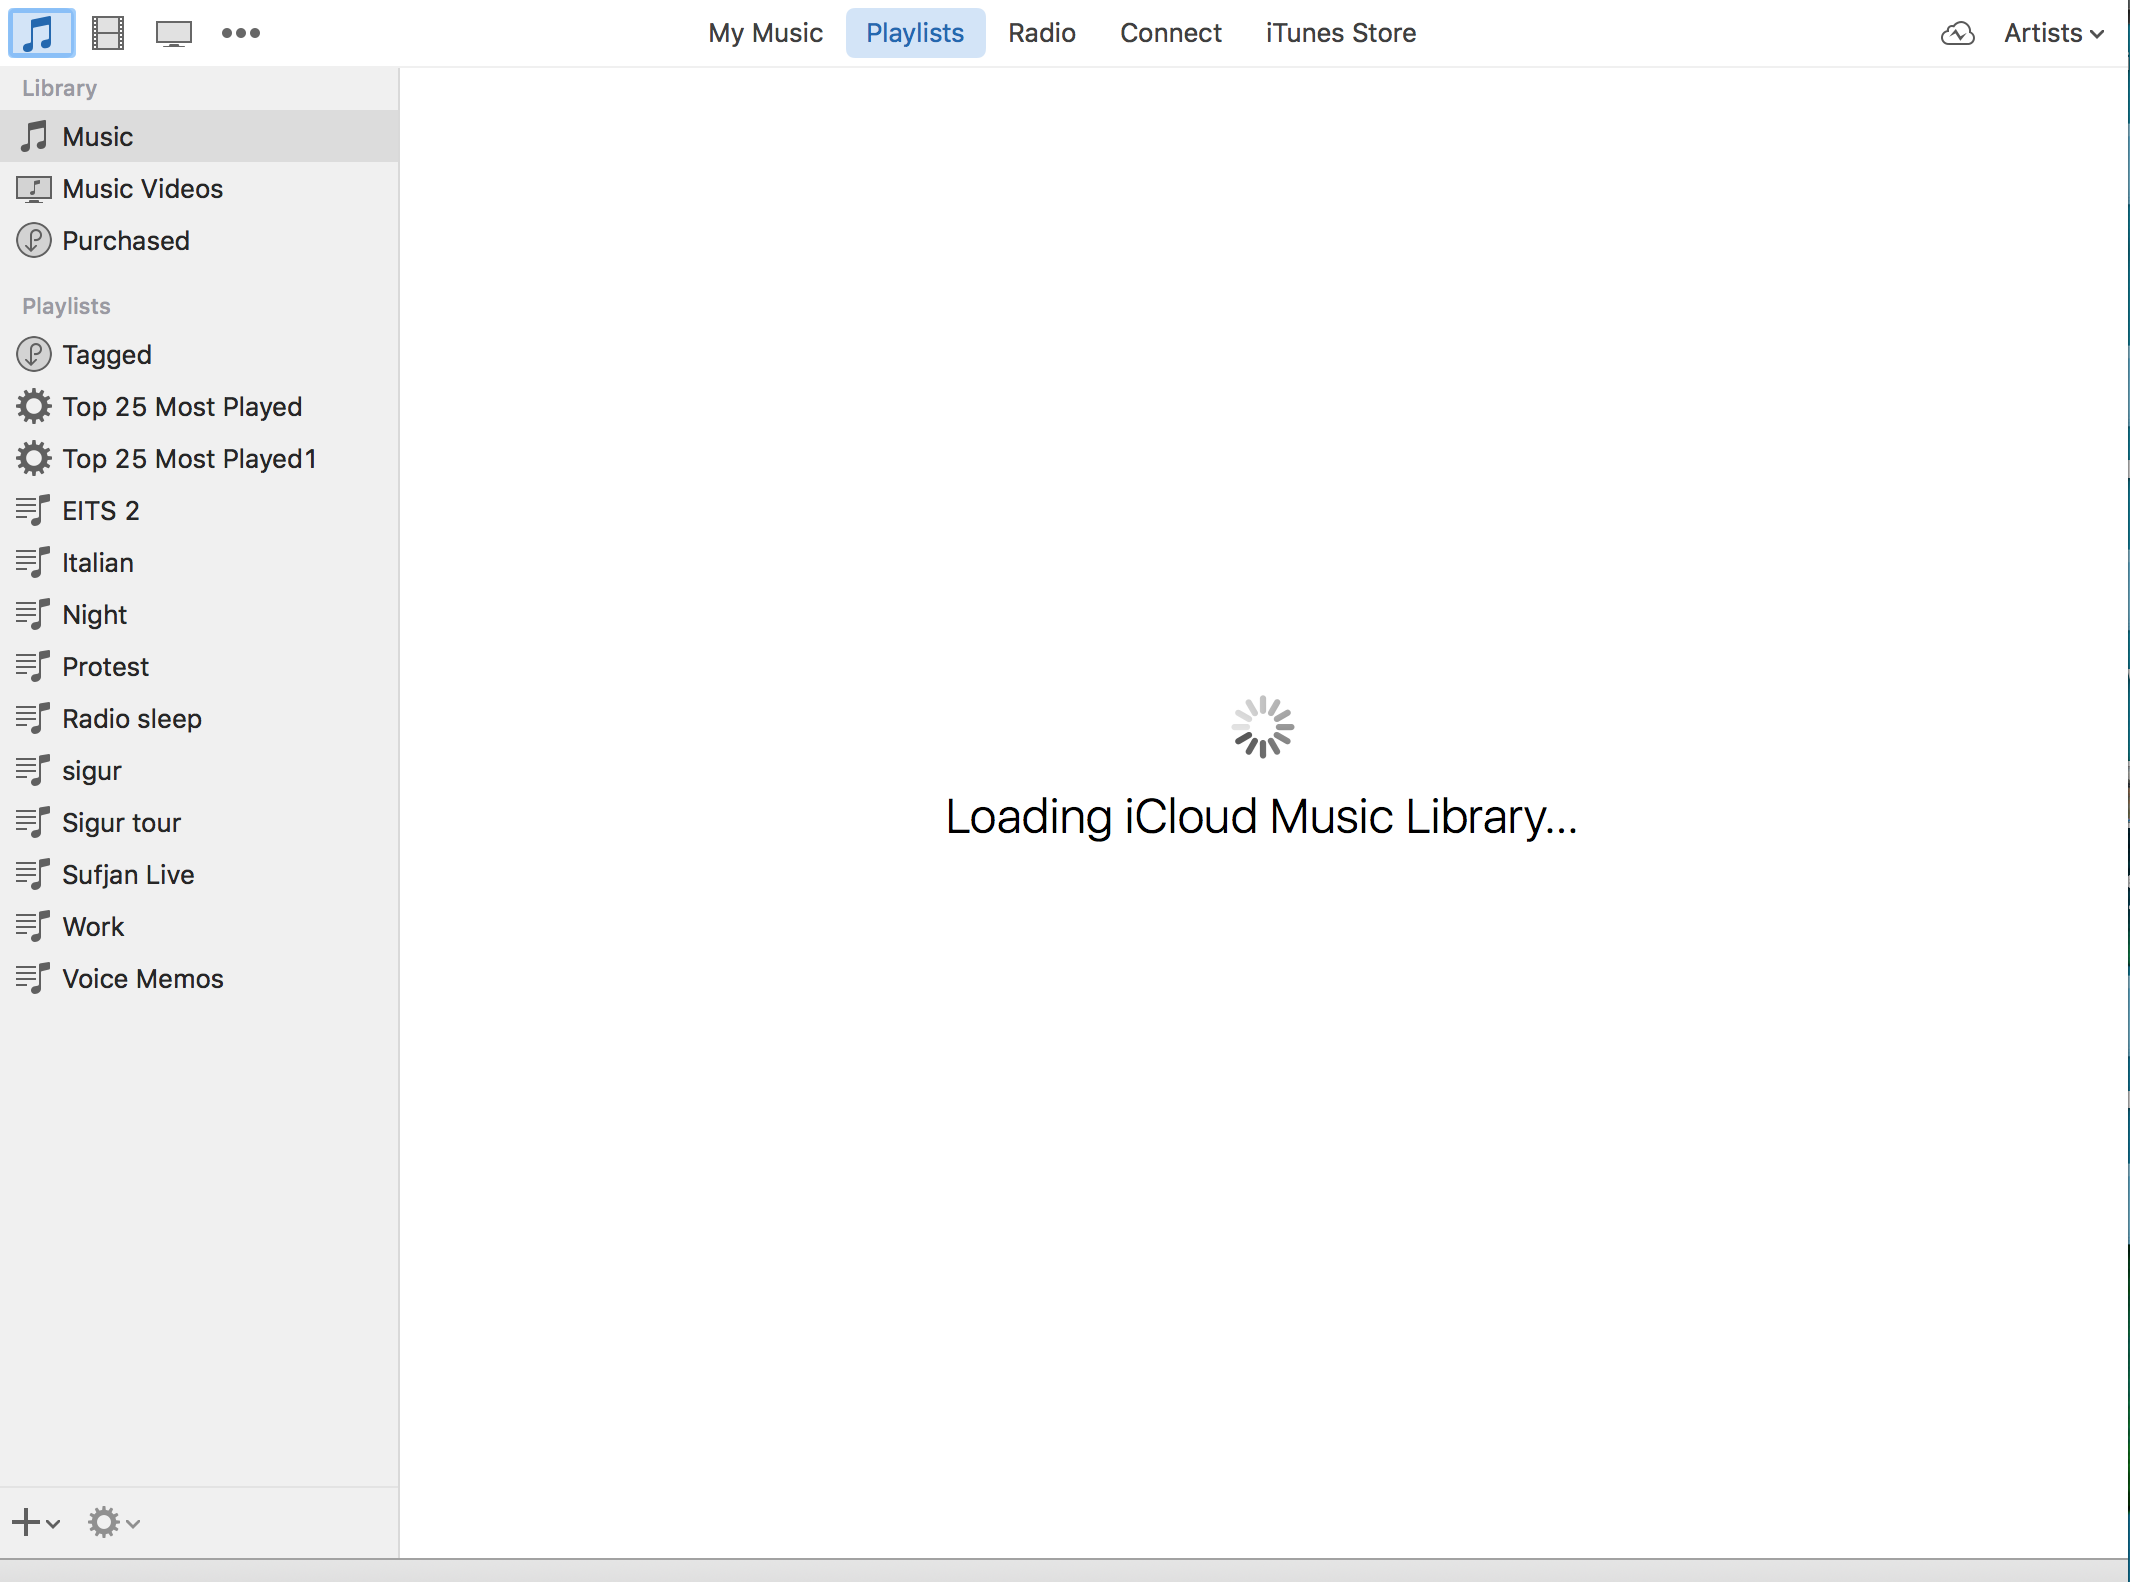Select Music in the Library sidebar
This screenshot has height=1582, width=2130.
coord(199,136)
